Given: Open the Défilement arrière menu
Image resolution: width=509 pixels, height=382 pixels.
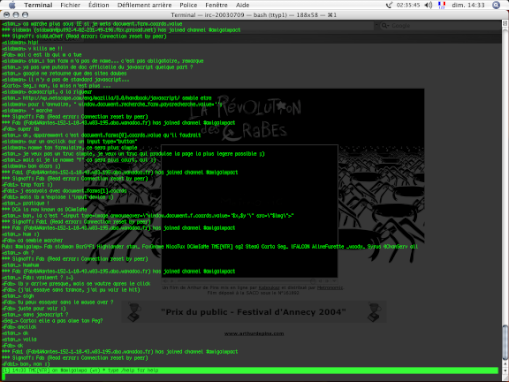Looking at the screenshot, I should 144,5.
